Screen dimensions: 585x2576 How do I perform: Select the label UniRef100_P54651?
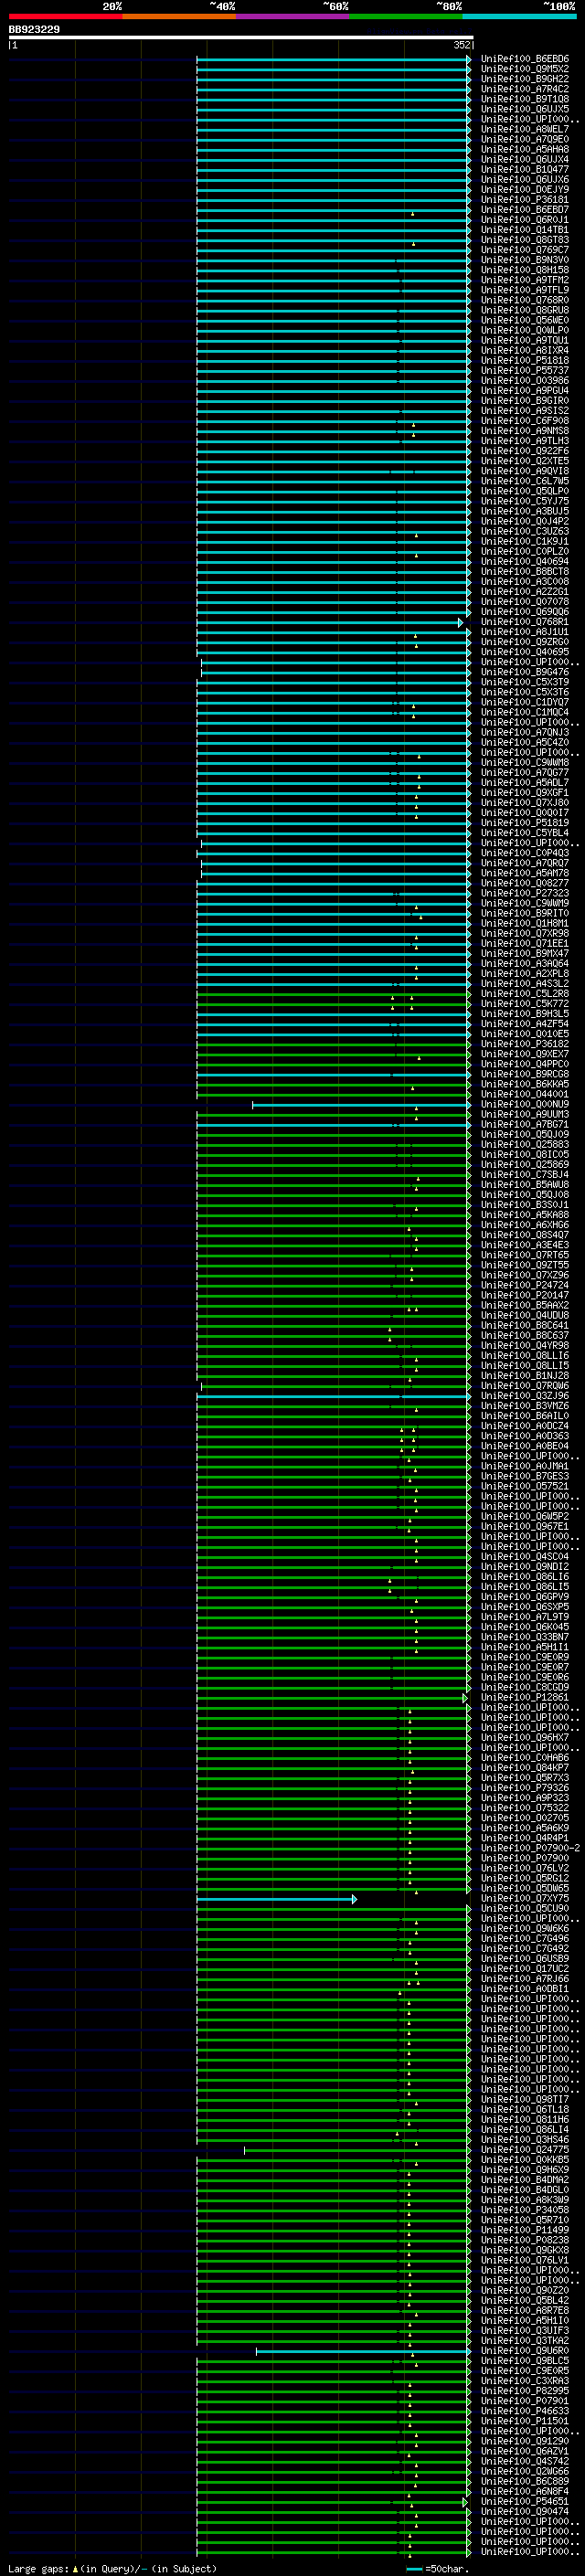click(525, 2502)
